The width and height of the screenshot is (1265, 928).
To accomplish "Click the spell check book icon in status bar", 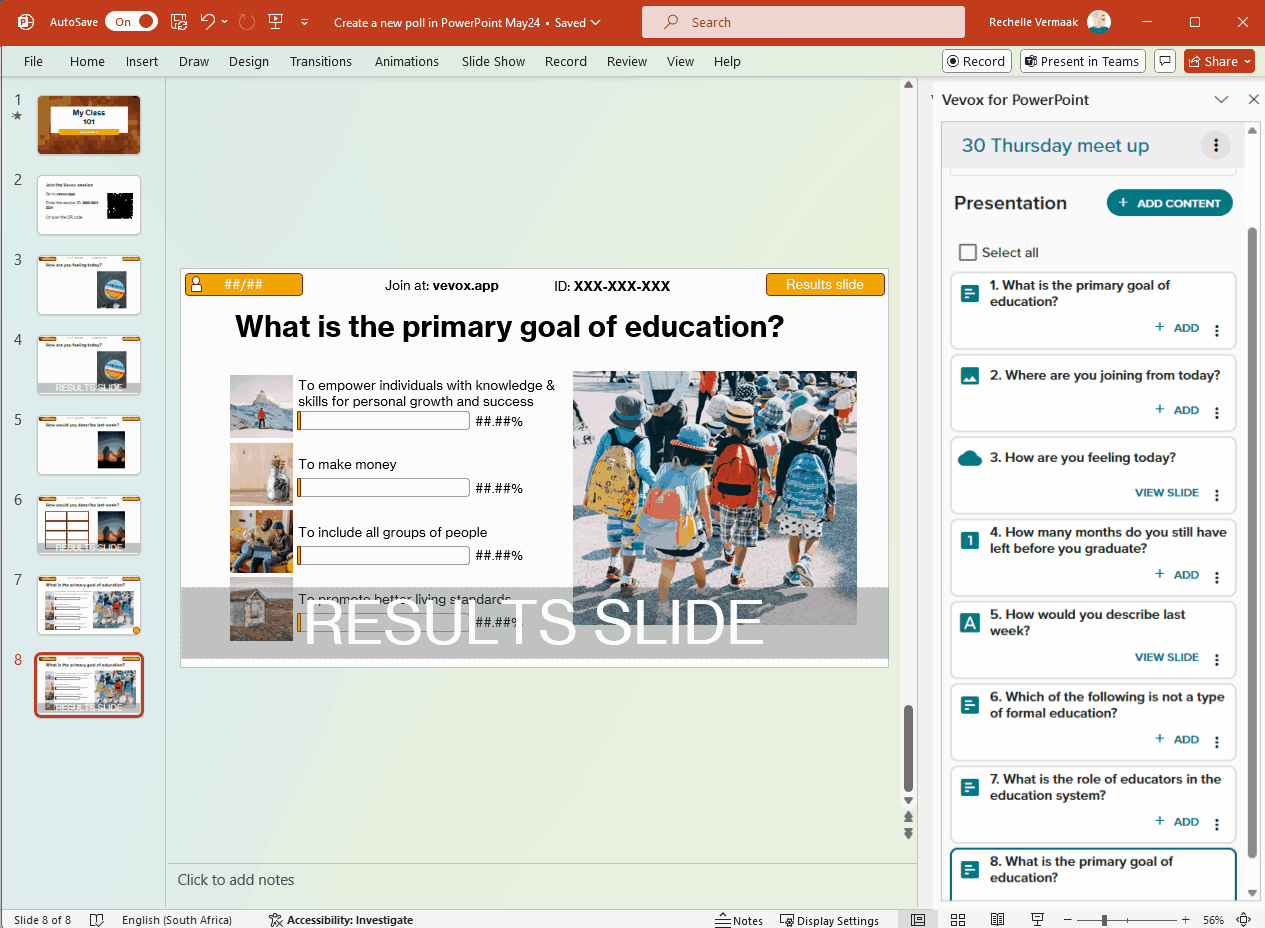I will [x=96, y=919].
